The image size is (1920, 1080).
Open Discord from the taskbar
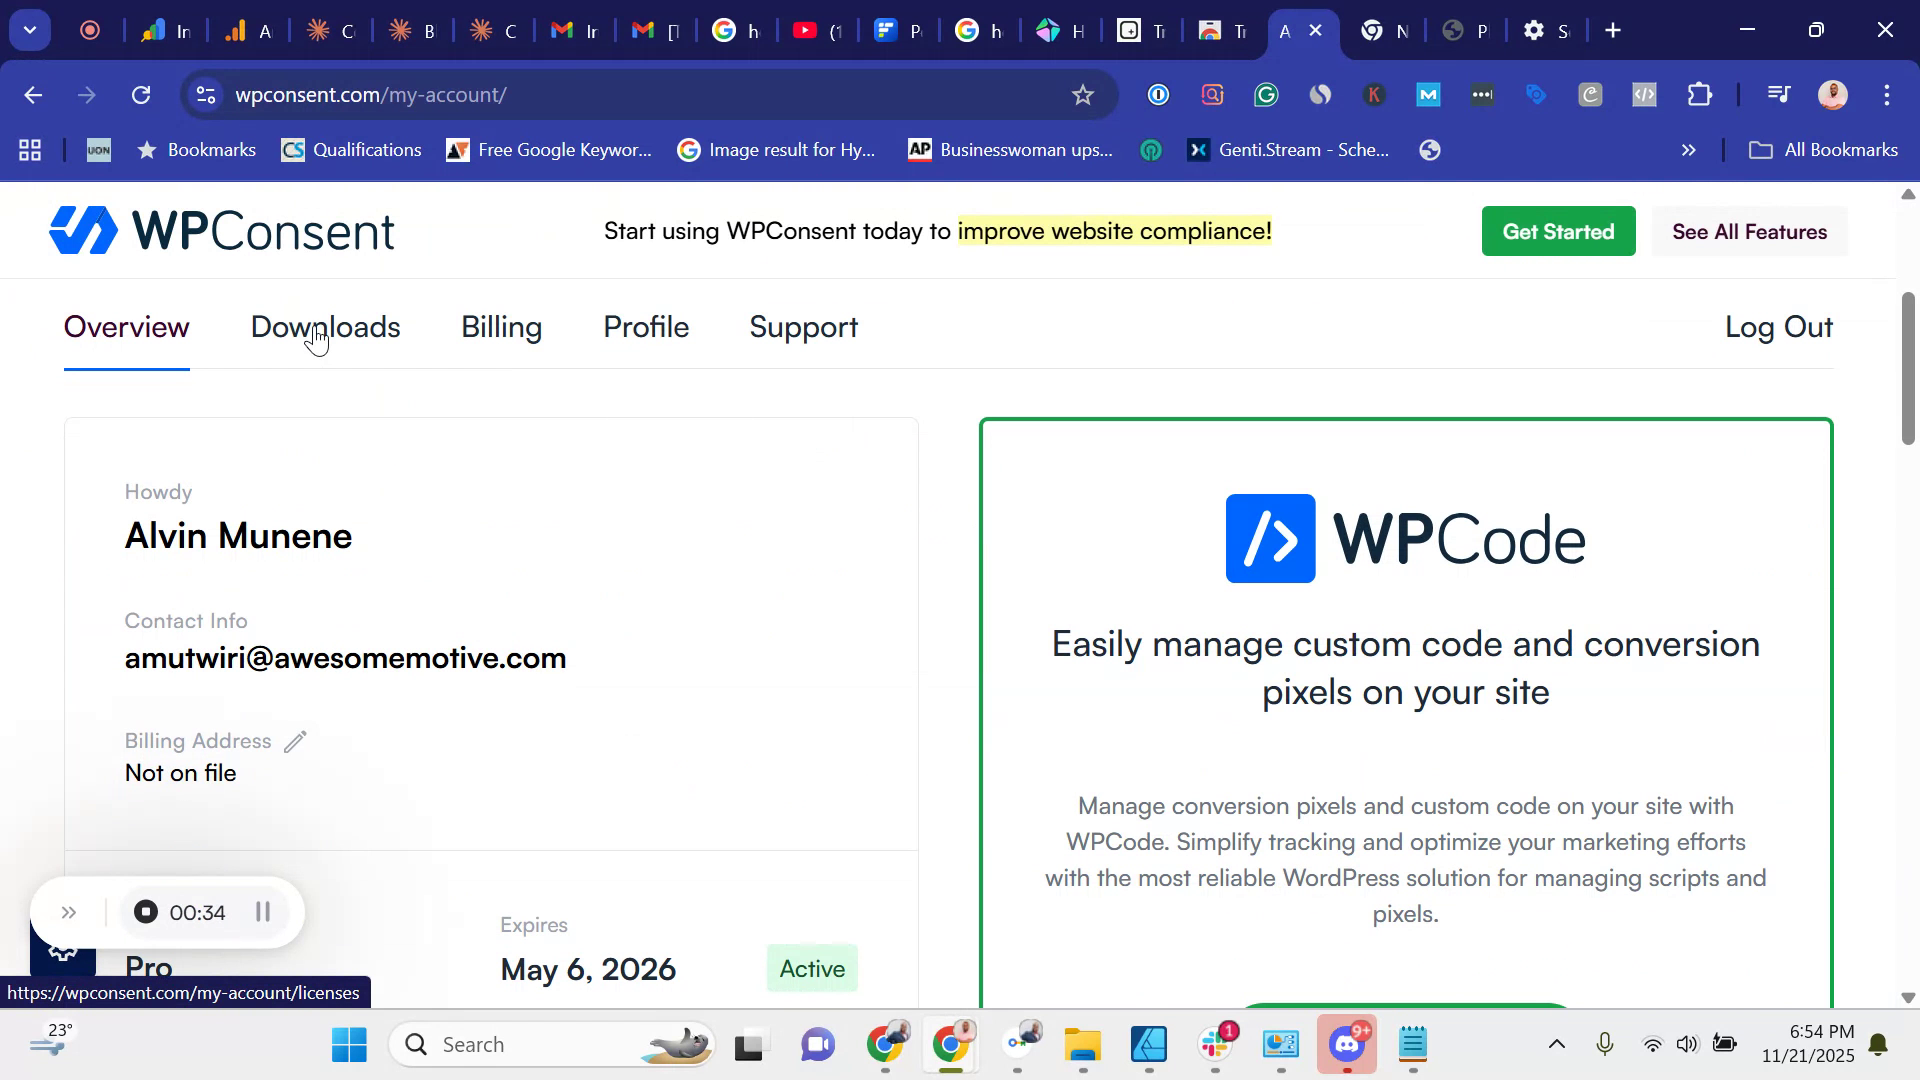click(x=1347, y=1044)
